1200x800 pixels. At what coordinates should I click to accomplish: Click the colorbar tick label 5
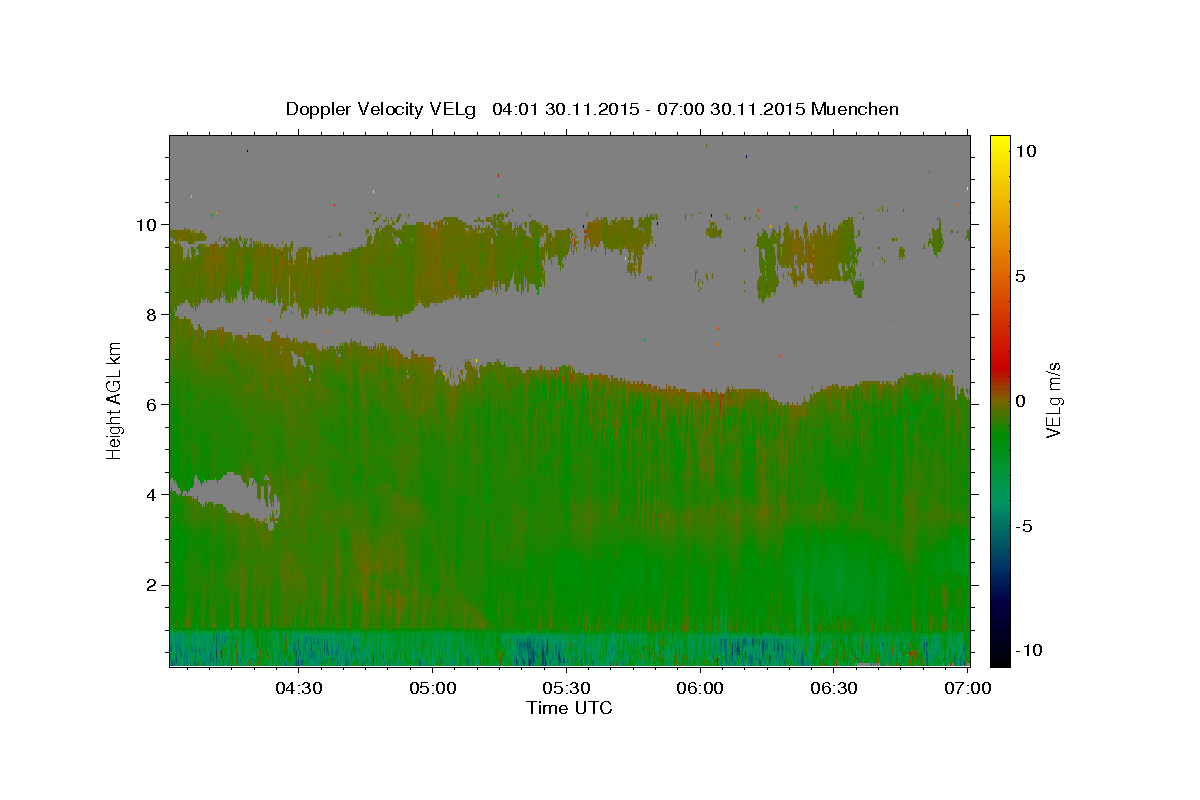tap(1020, 276)
